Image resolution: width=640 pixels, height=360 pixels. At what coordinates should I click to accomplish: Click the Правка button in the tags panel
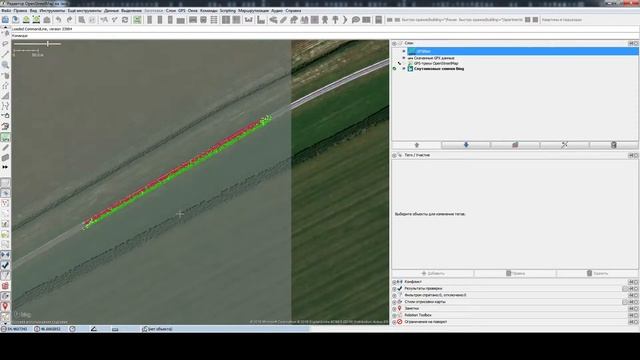pos(515,273)
